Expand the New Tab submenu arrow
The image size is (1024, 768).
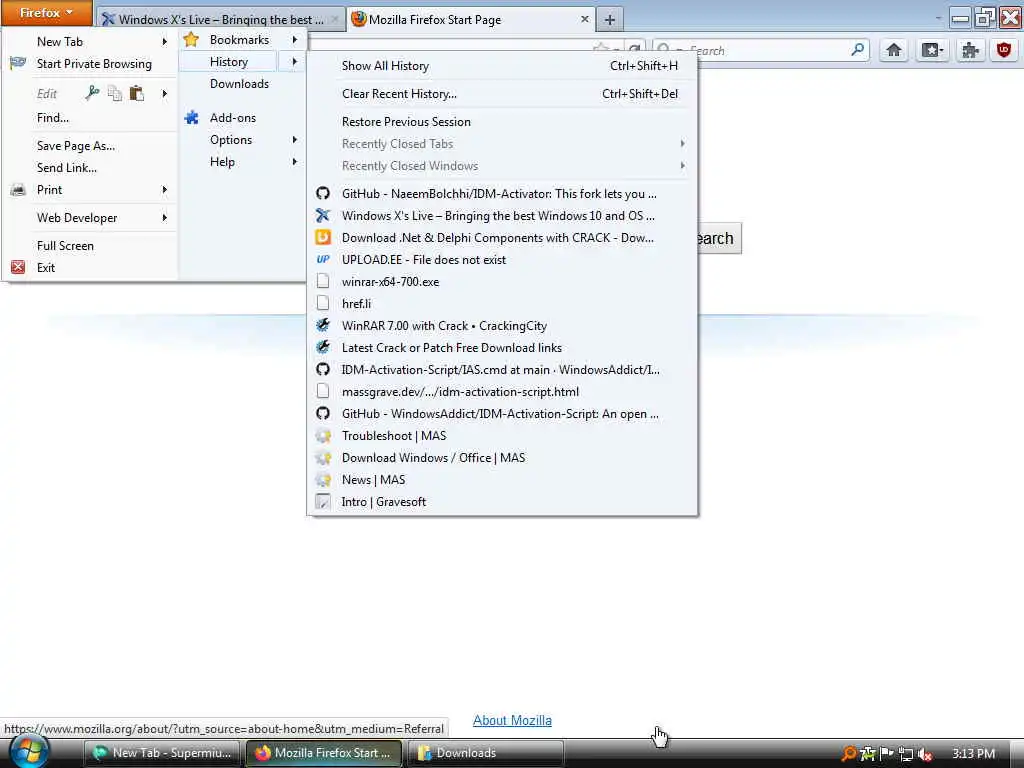(x=165, y=41)
